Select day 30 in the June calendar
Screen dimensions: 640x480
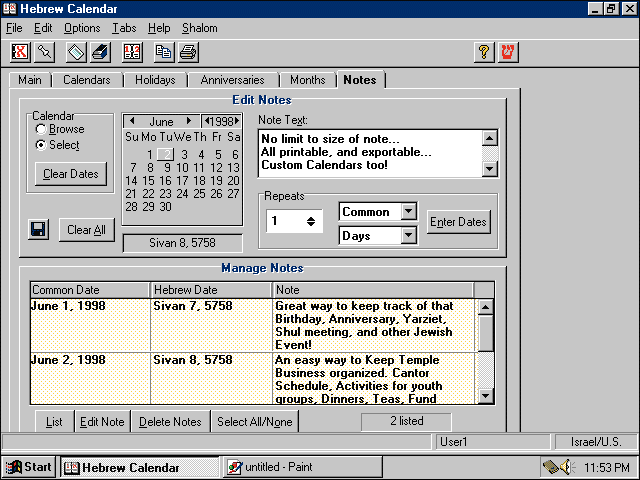point(165,207)
